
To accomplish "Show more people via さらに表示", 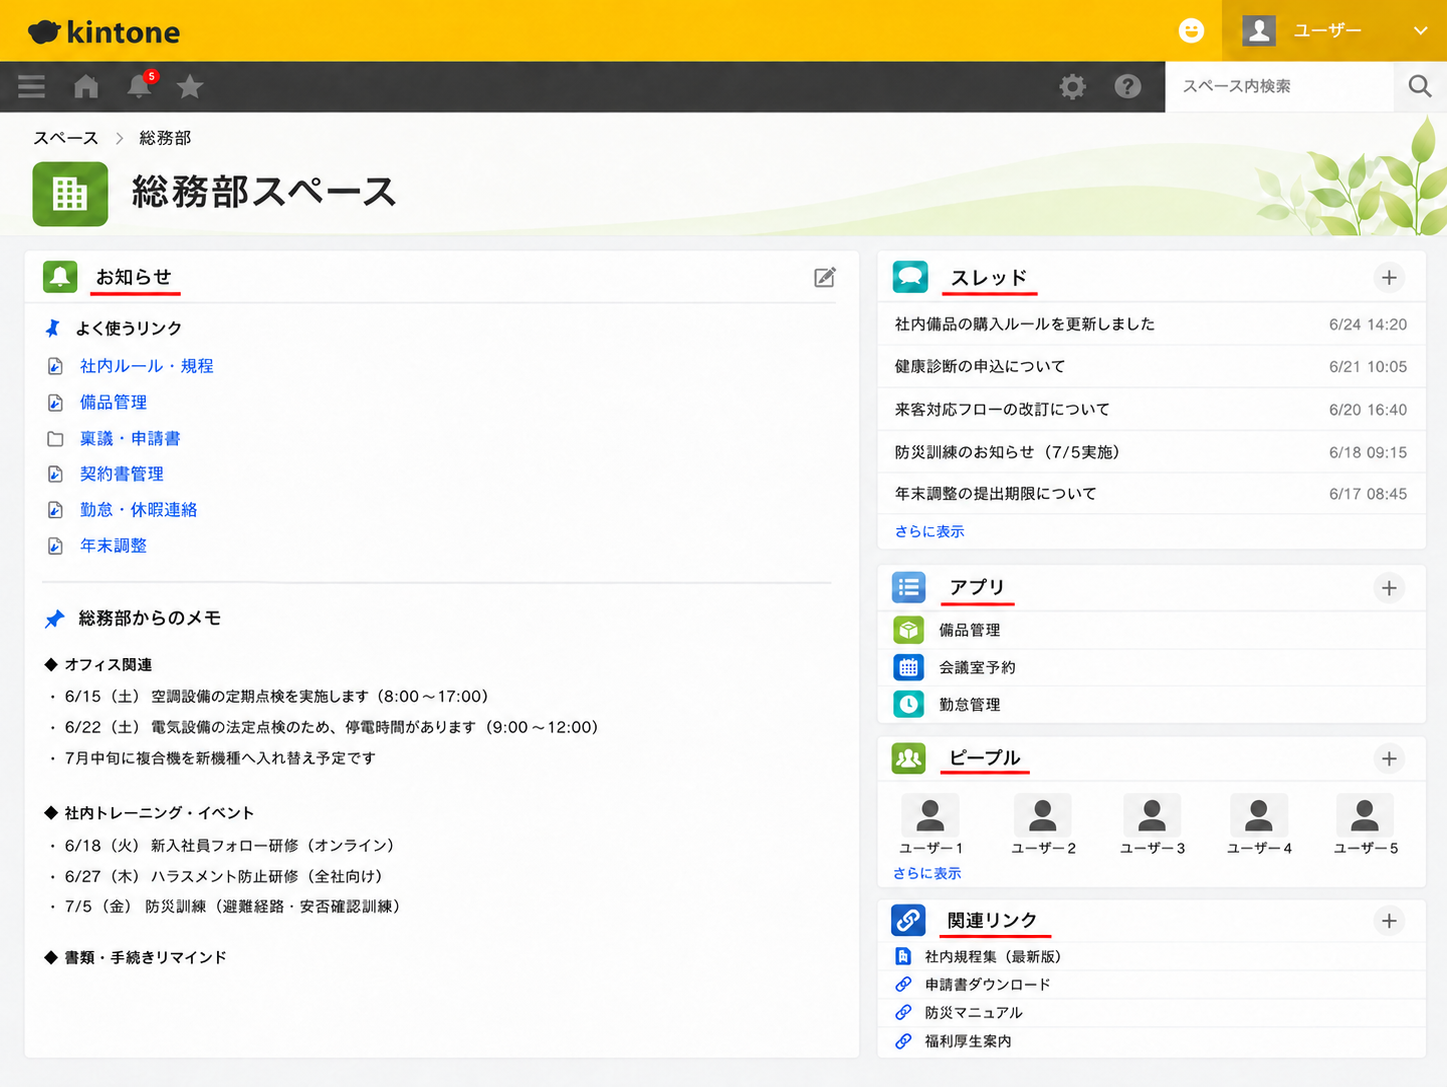I will click(x=927, y=873).
